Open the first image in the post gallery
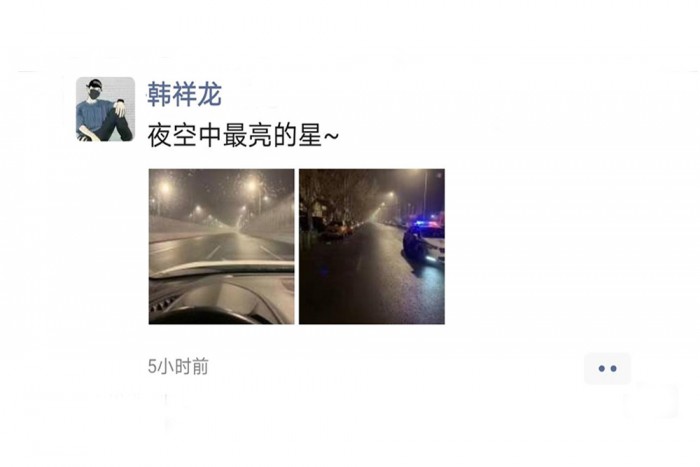This screenshot has width=700, height=467. 221,246
